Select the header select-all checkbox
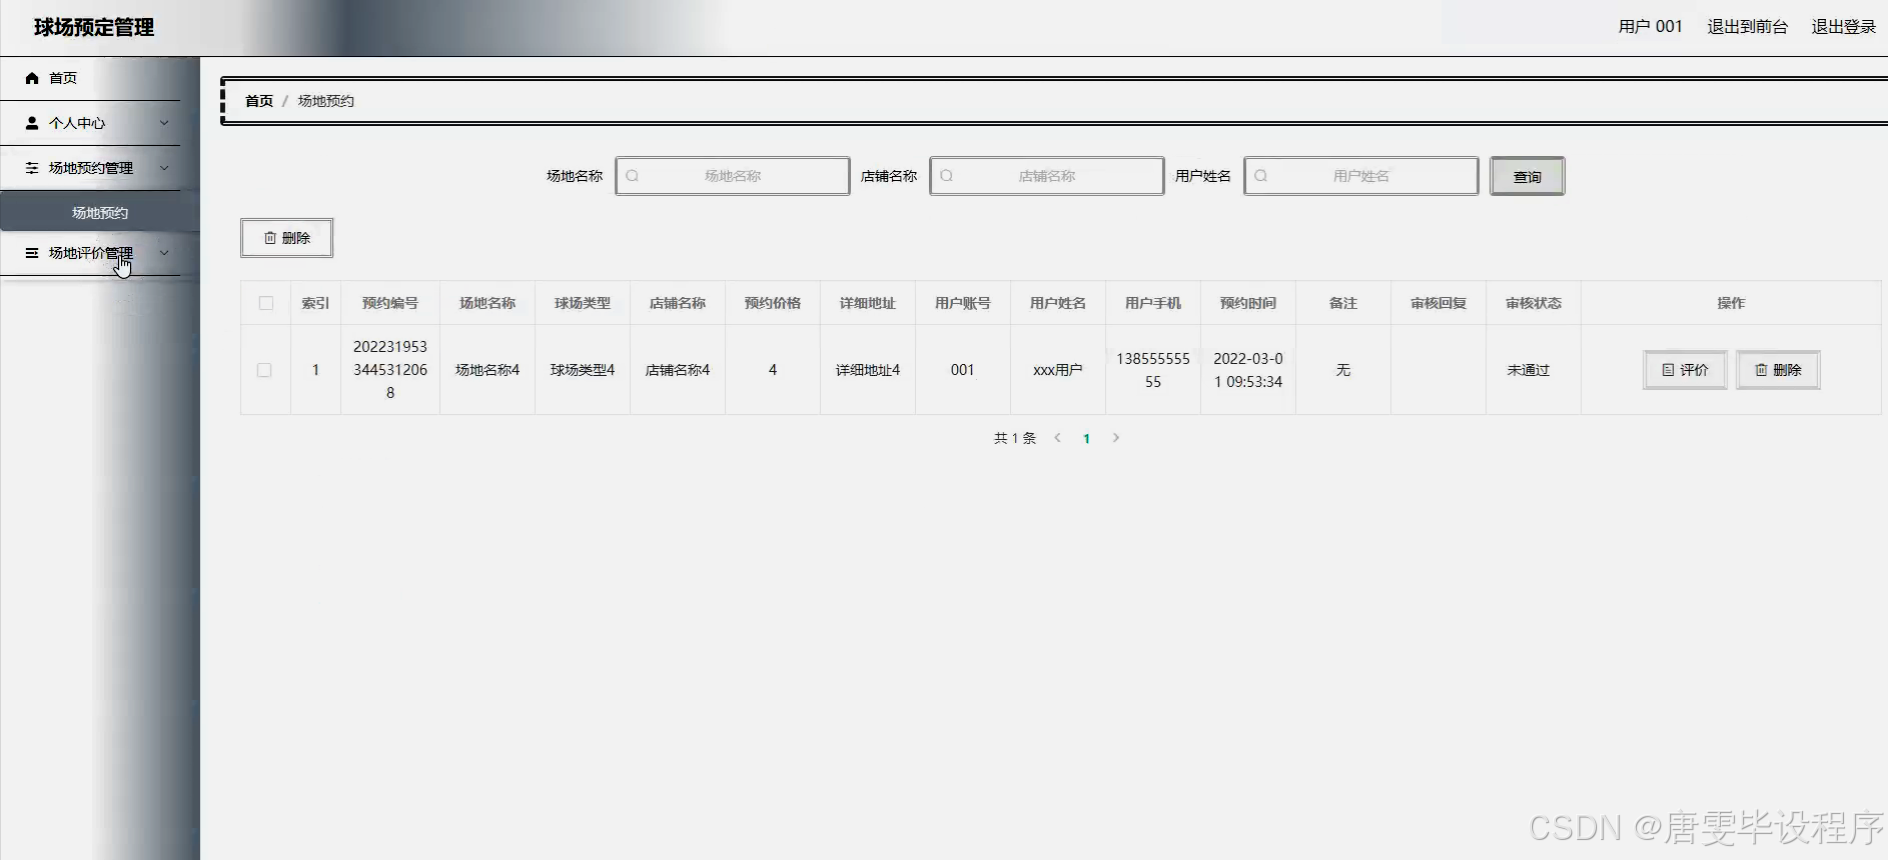 click(x=266, y=303)
